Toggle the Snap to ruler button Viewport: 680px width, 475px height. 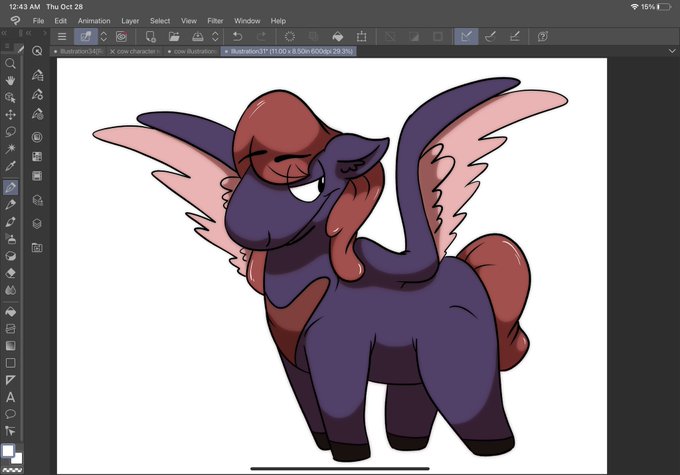click(x=466, y=36)
